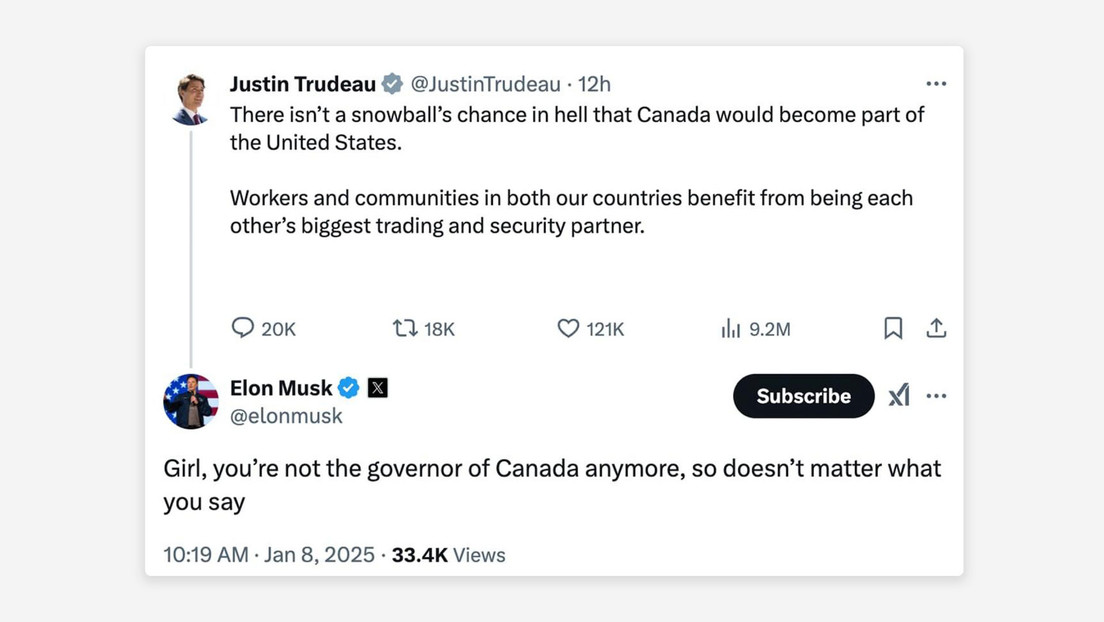Image resolution: width=1104 pixels, height=622 pixels.
Task: Select the X affiliate badge beside Elon Musk
Action: click(x=378, y=388)
